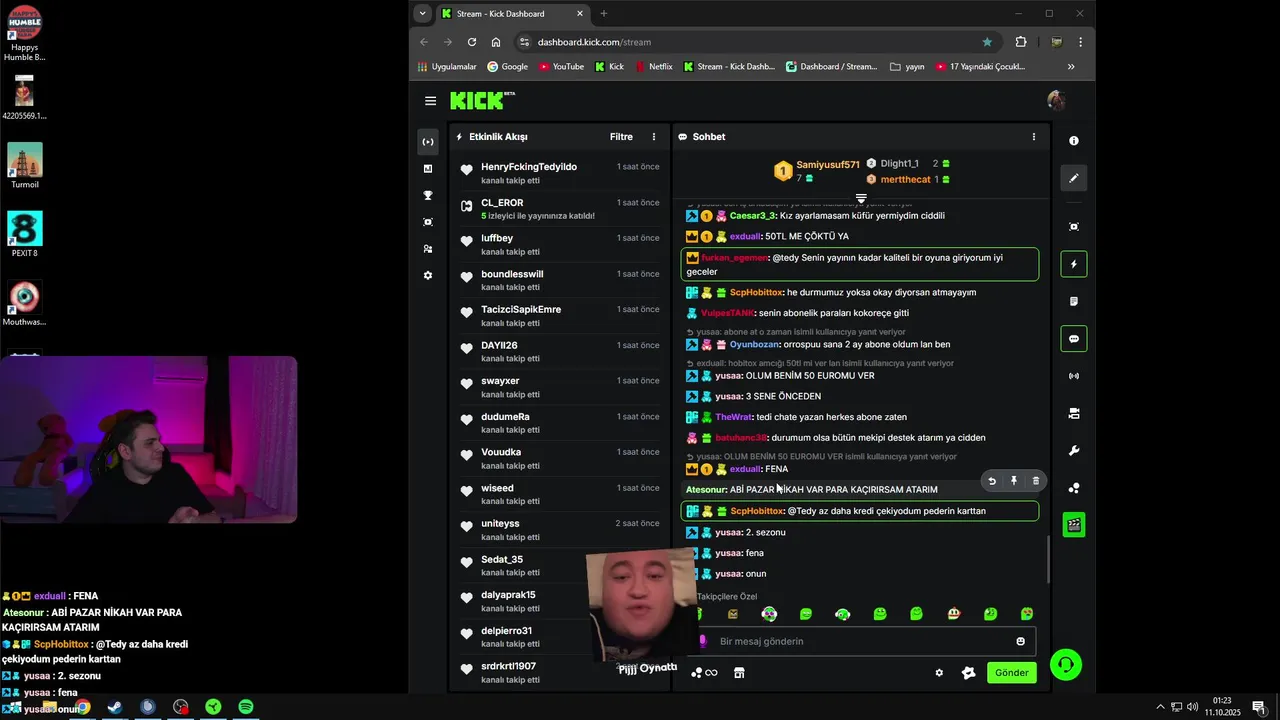Open the trophy achievements icon in sidebar
This screenshot has height=720, width=1280.
tap(428, 196)
